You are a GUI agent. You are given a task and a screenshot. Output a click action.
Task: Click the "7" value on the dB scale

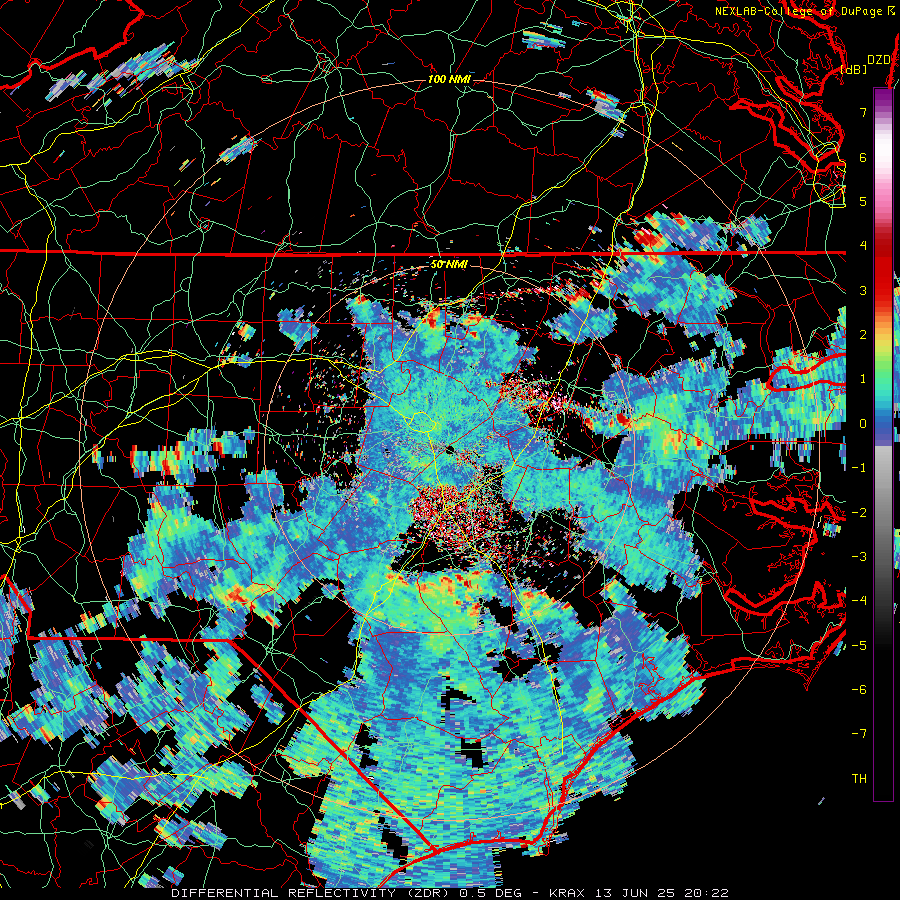click(x=863, y=112)
